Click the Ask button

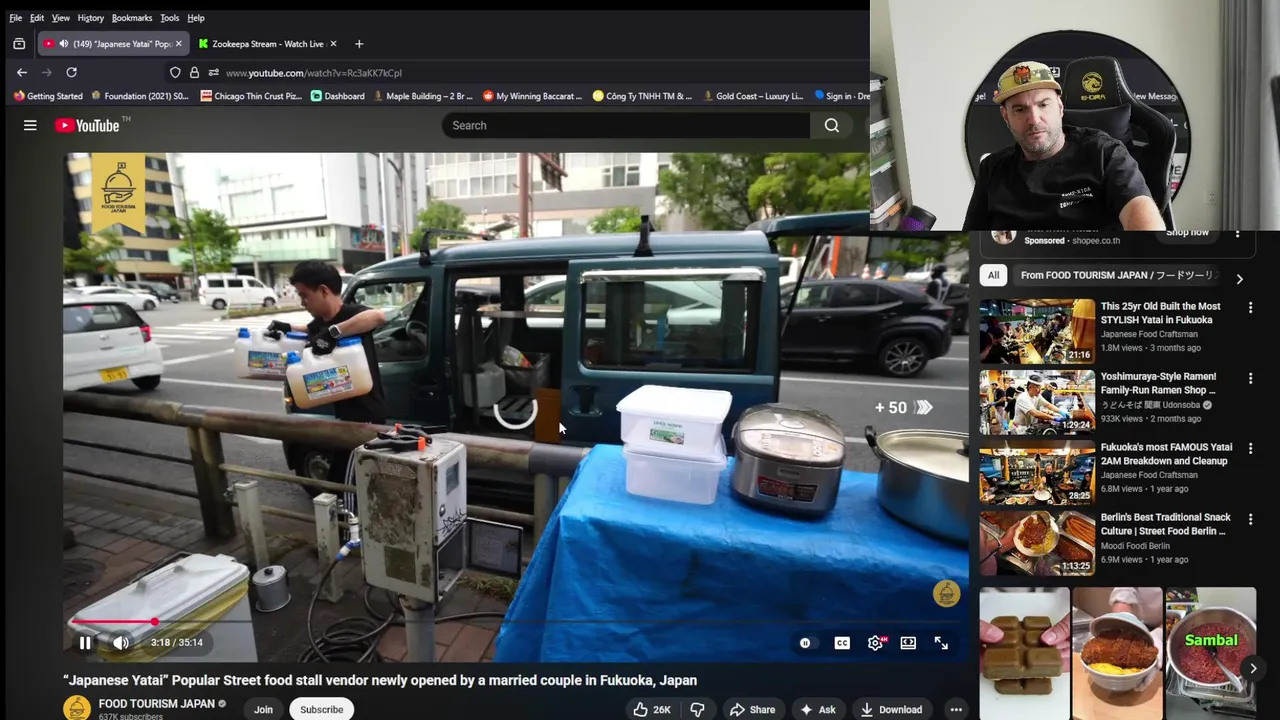coord(817,709)
